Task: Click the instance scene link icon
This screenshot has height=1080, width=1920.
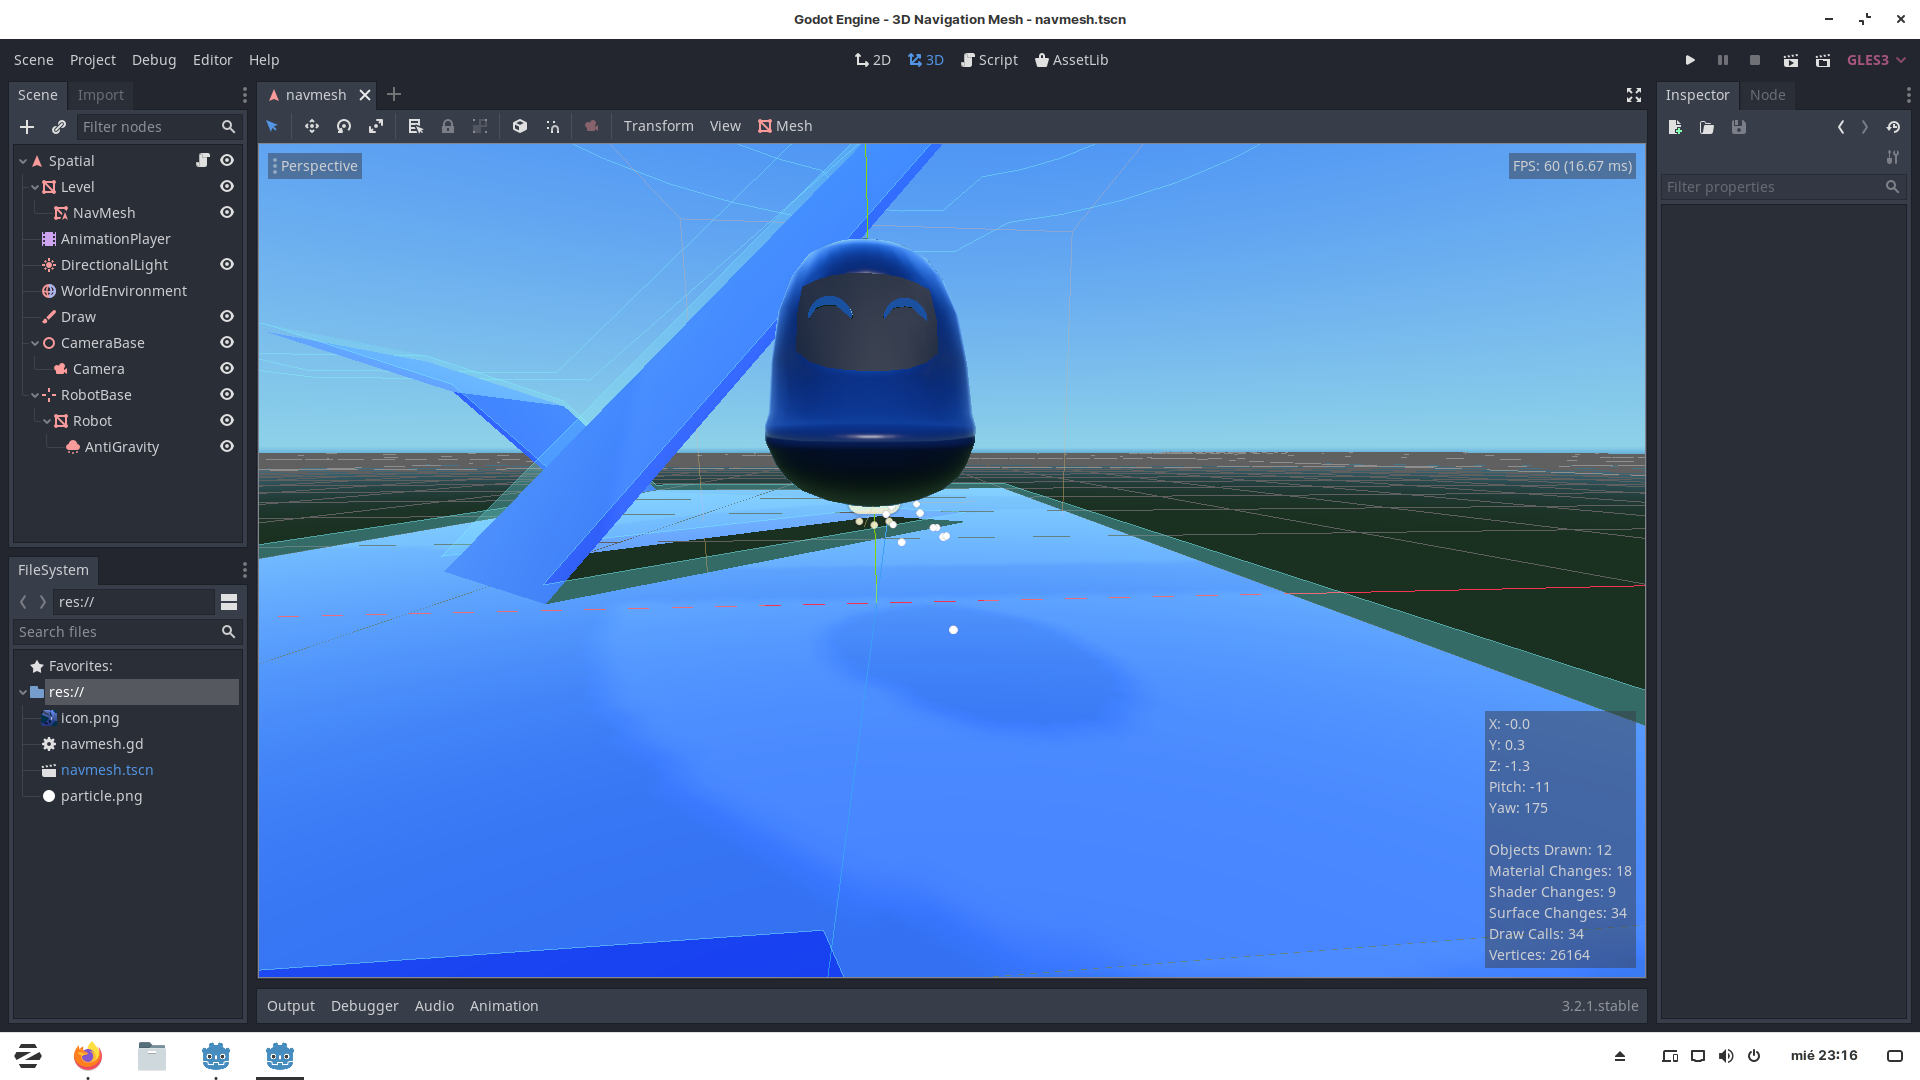Action: click(x=58, y=127)
